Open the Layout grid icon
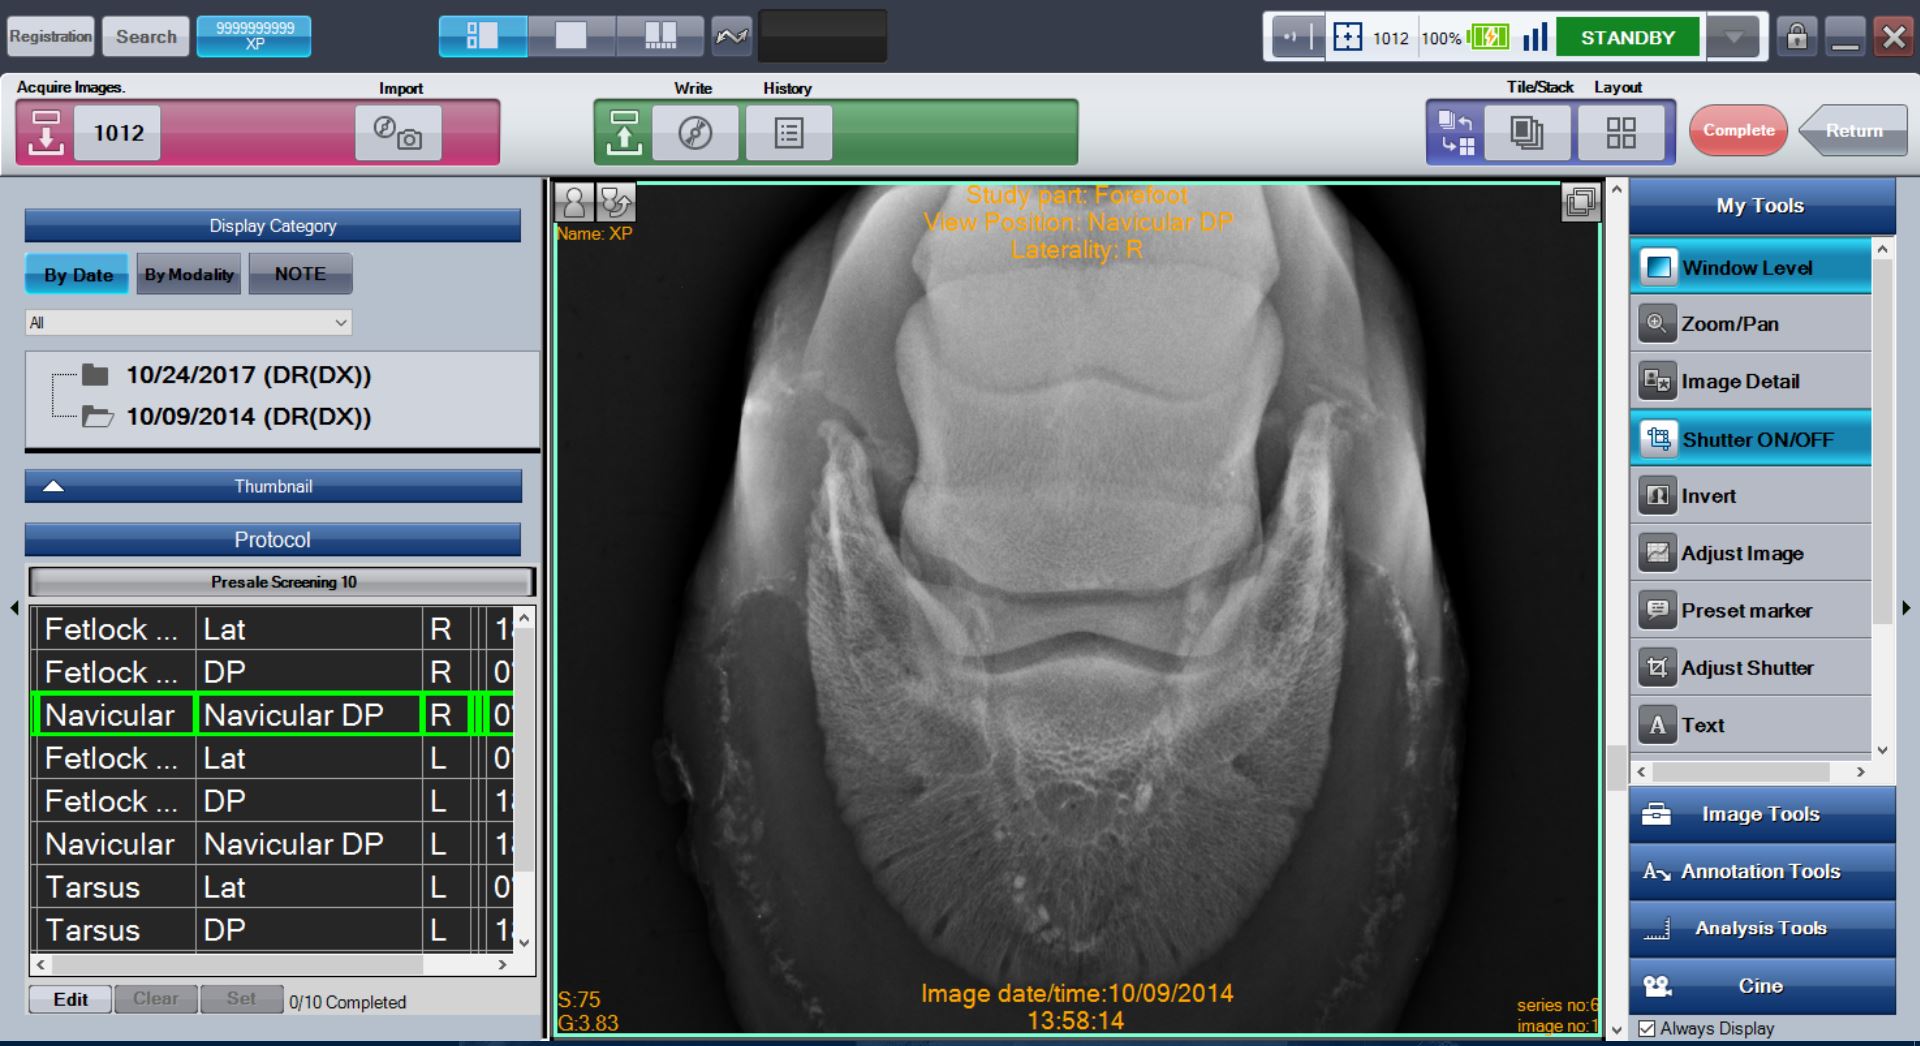This screenshot has height=1046, width=1920. (1620, 133)
